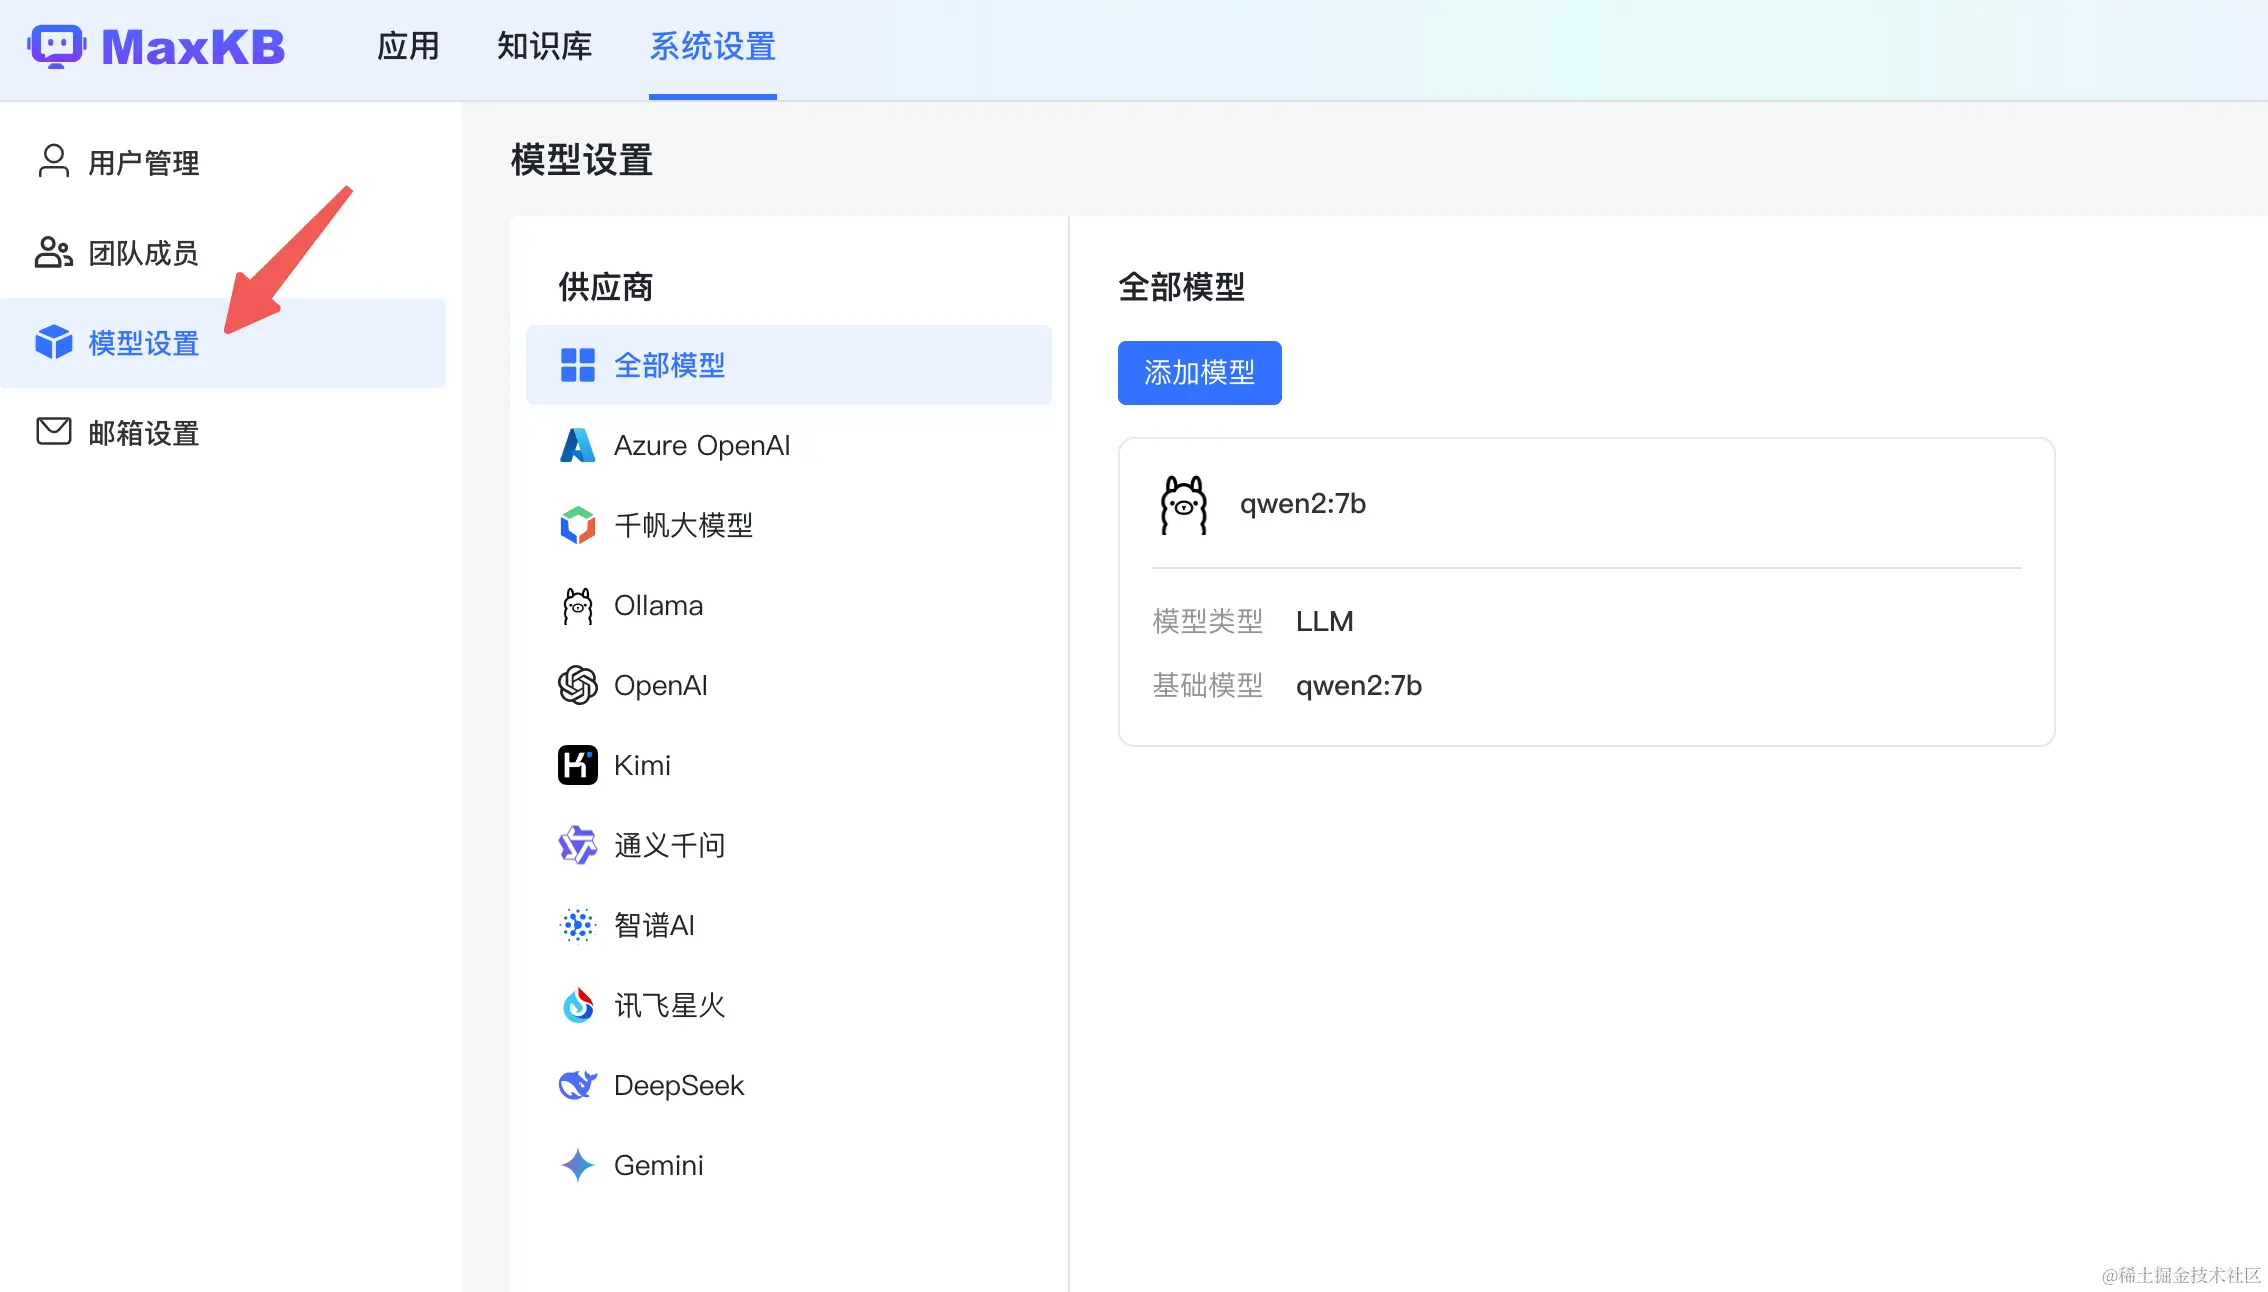Select the 智谱AI provider
The width and height of the screenshot is (2268, 1292).
[654, 925]
